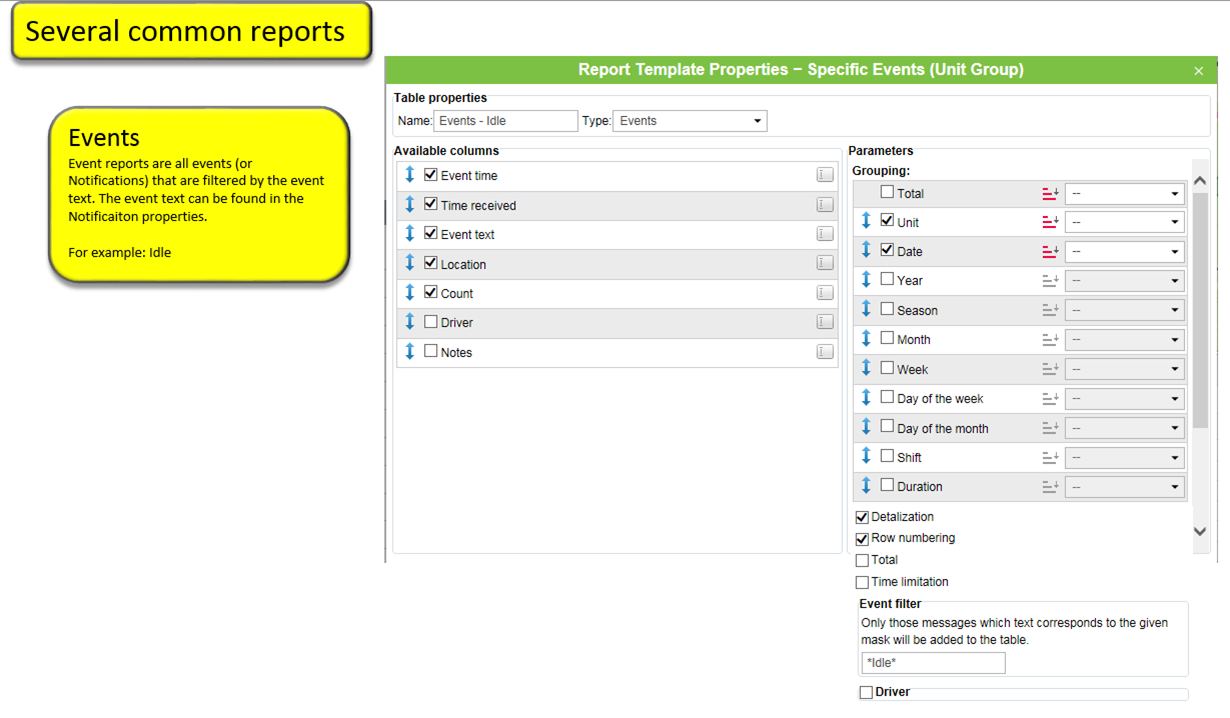Screen dimensions: 1230x718
Task: Open the table Type dropdown
Action: pyautogui.click(x=689, y=121)
